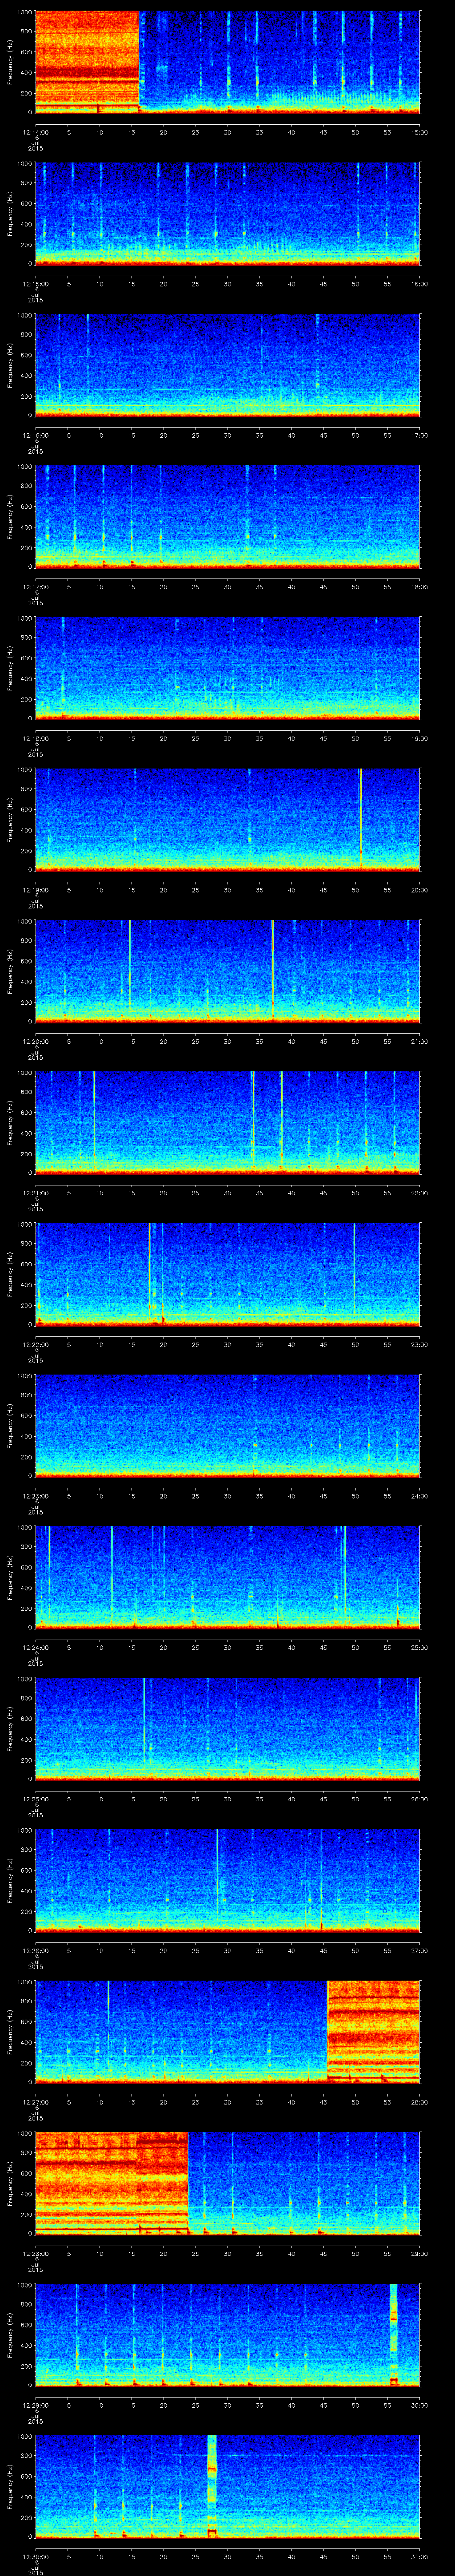Screen dimensions: 455x2576
Task: Click the quiet blue 12:23:00 spectrogram panel
Action: 228,1425
